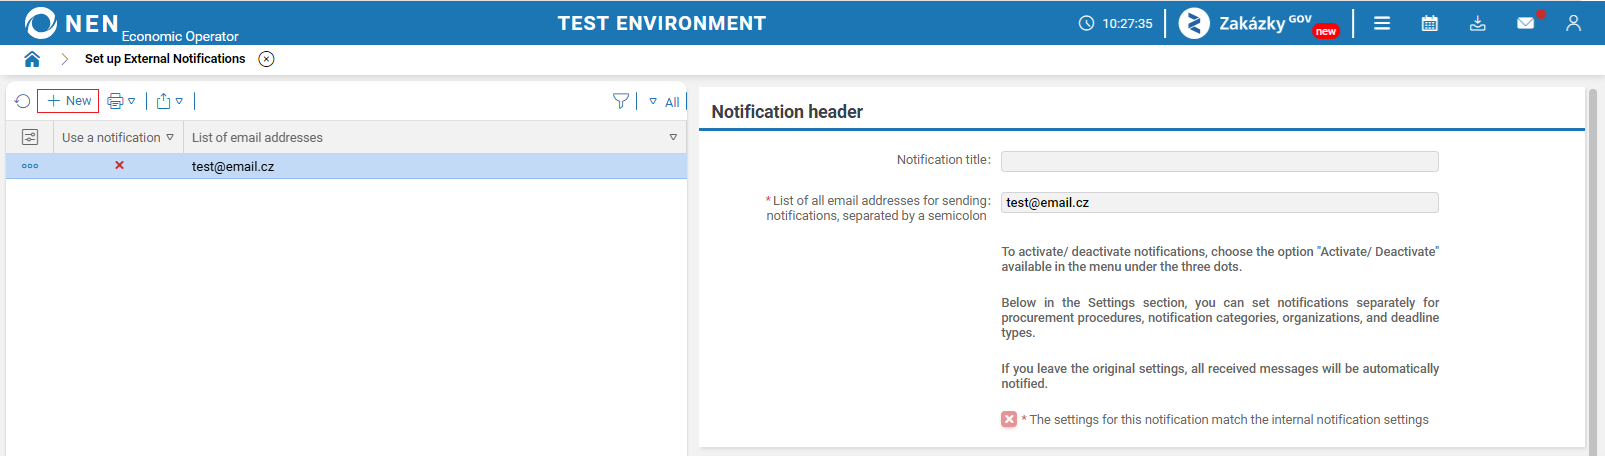Click the Notification header heading
This screenshot has height=456, width=1605.
tap(787, 112)
